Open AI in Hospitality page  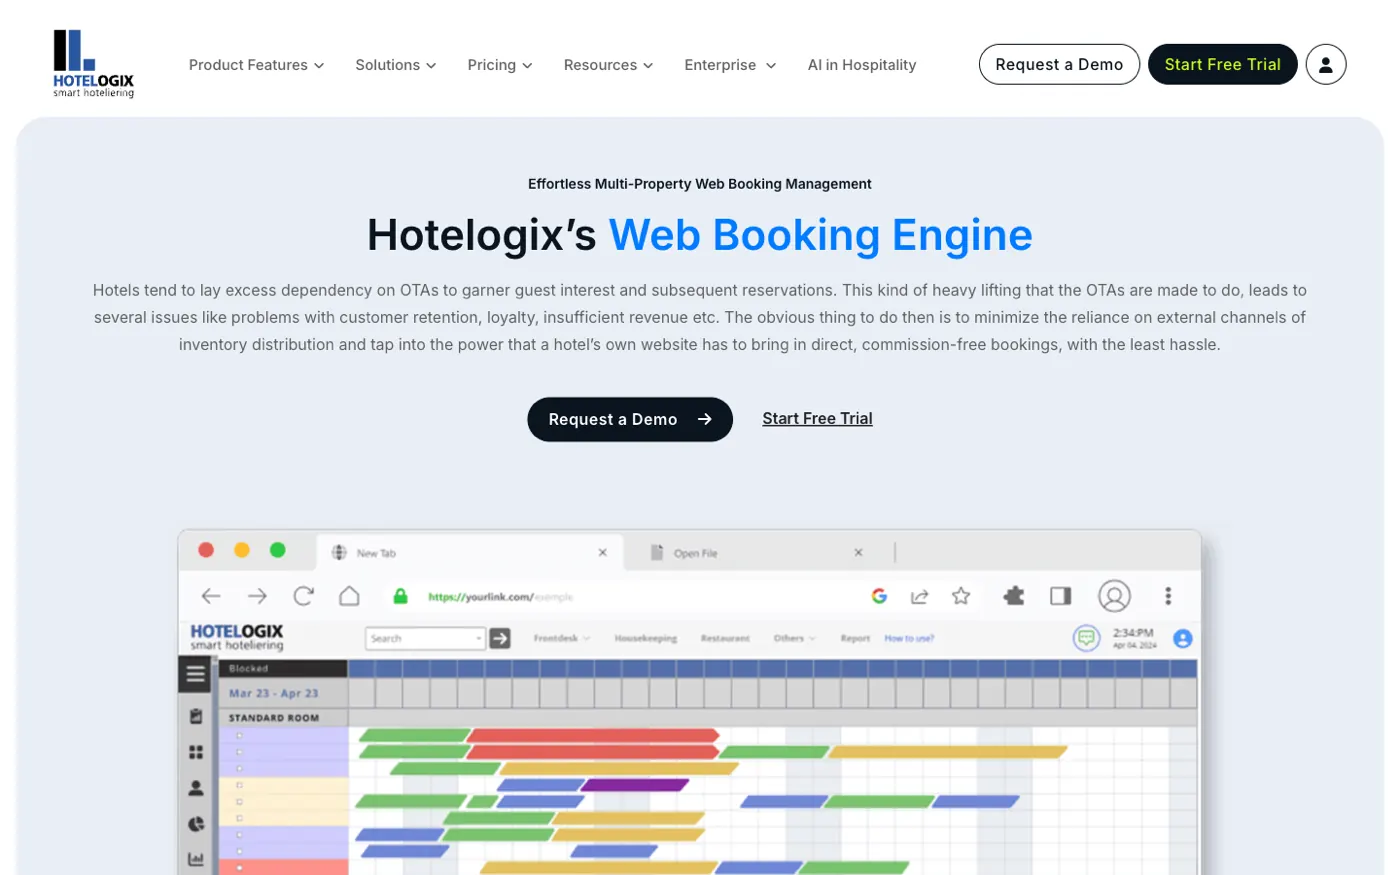coord(862,65)
